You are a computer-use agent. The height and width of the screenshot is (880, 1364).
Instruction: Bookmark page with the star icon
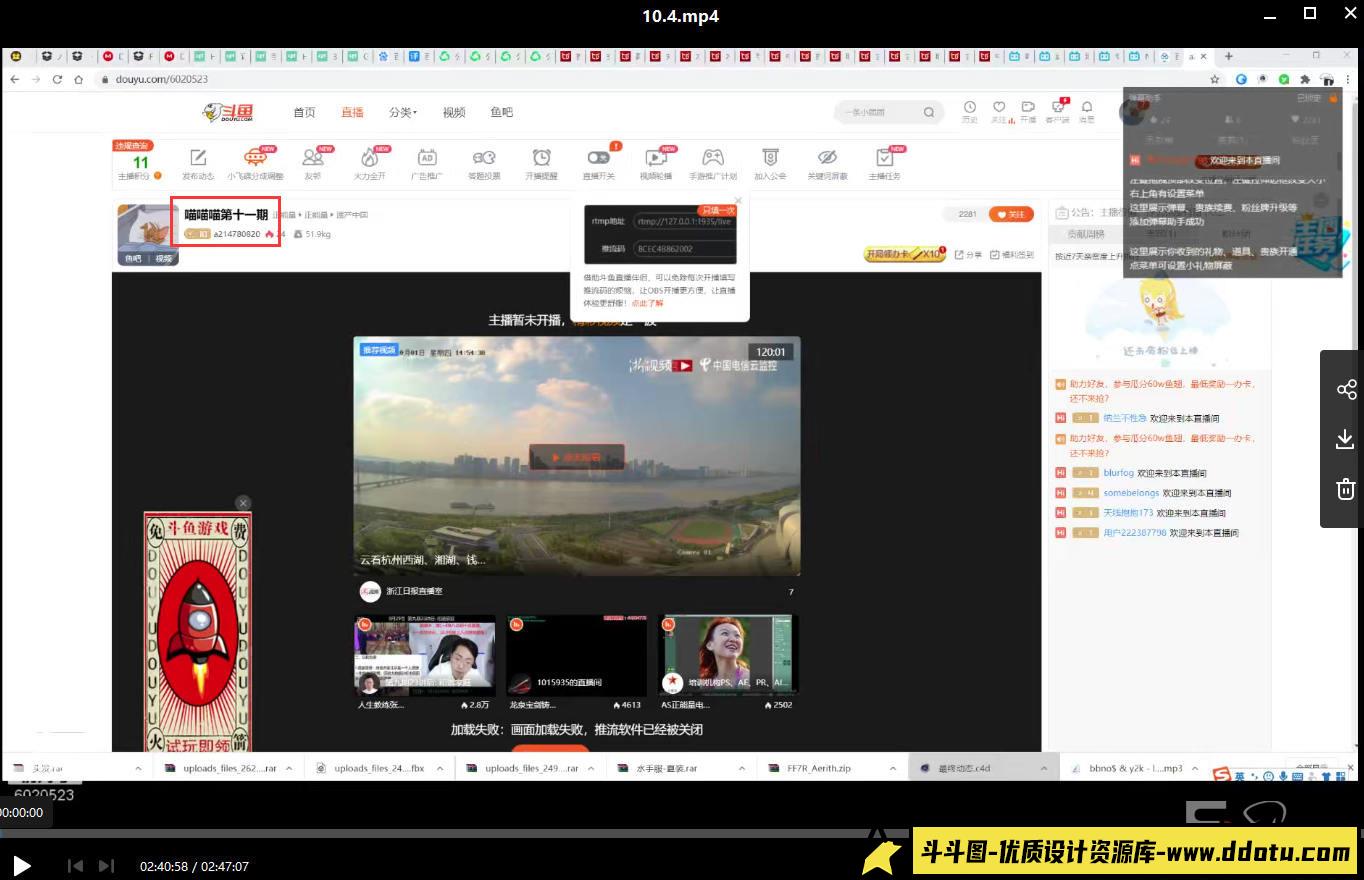[1215, 79]
